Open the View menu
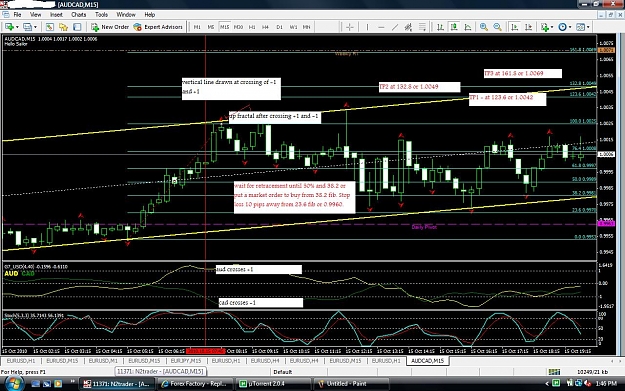The width and height of the screenshot is (625, 391). 35,15
